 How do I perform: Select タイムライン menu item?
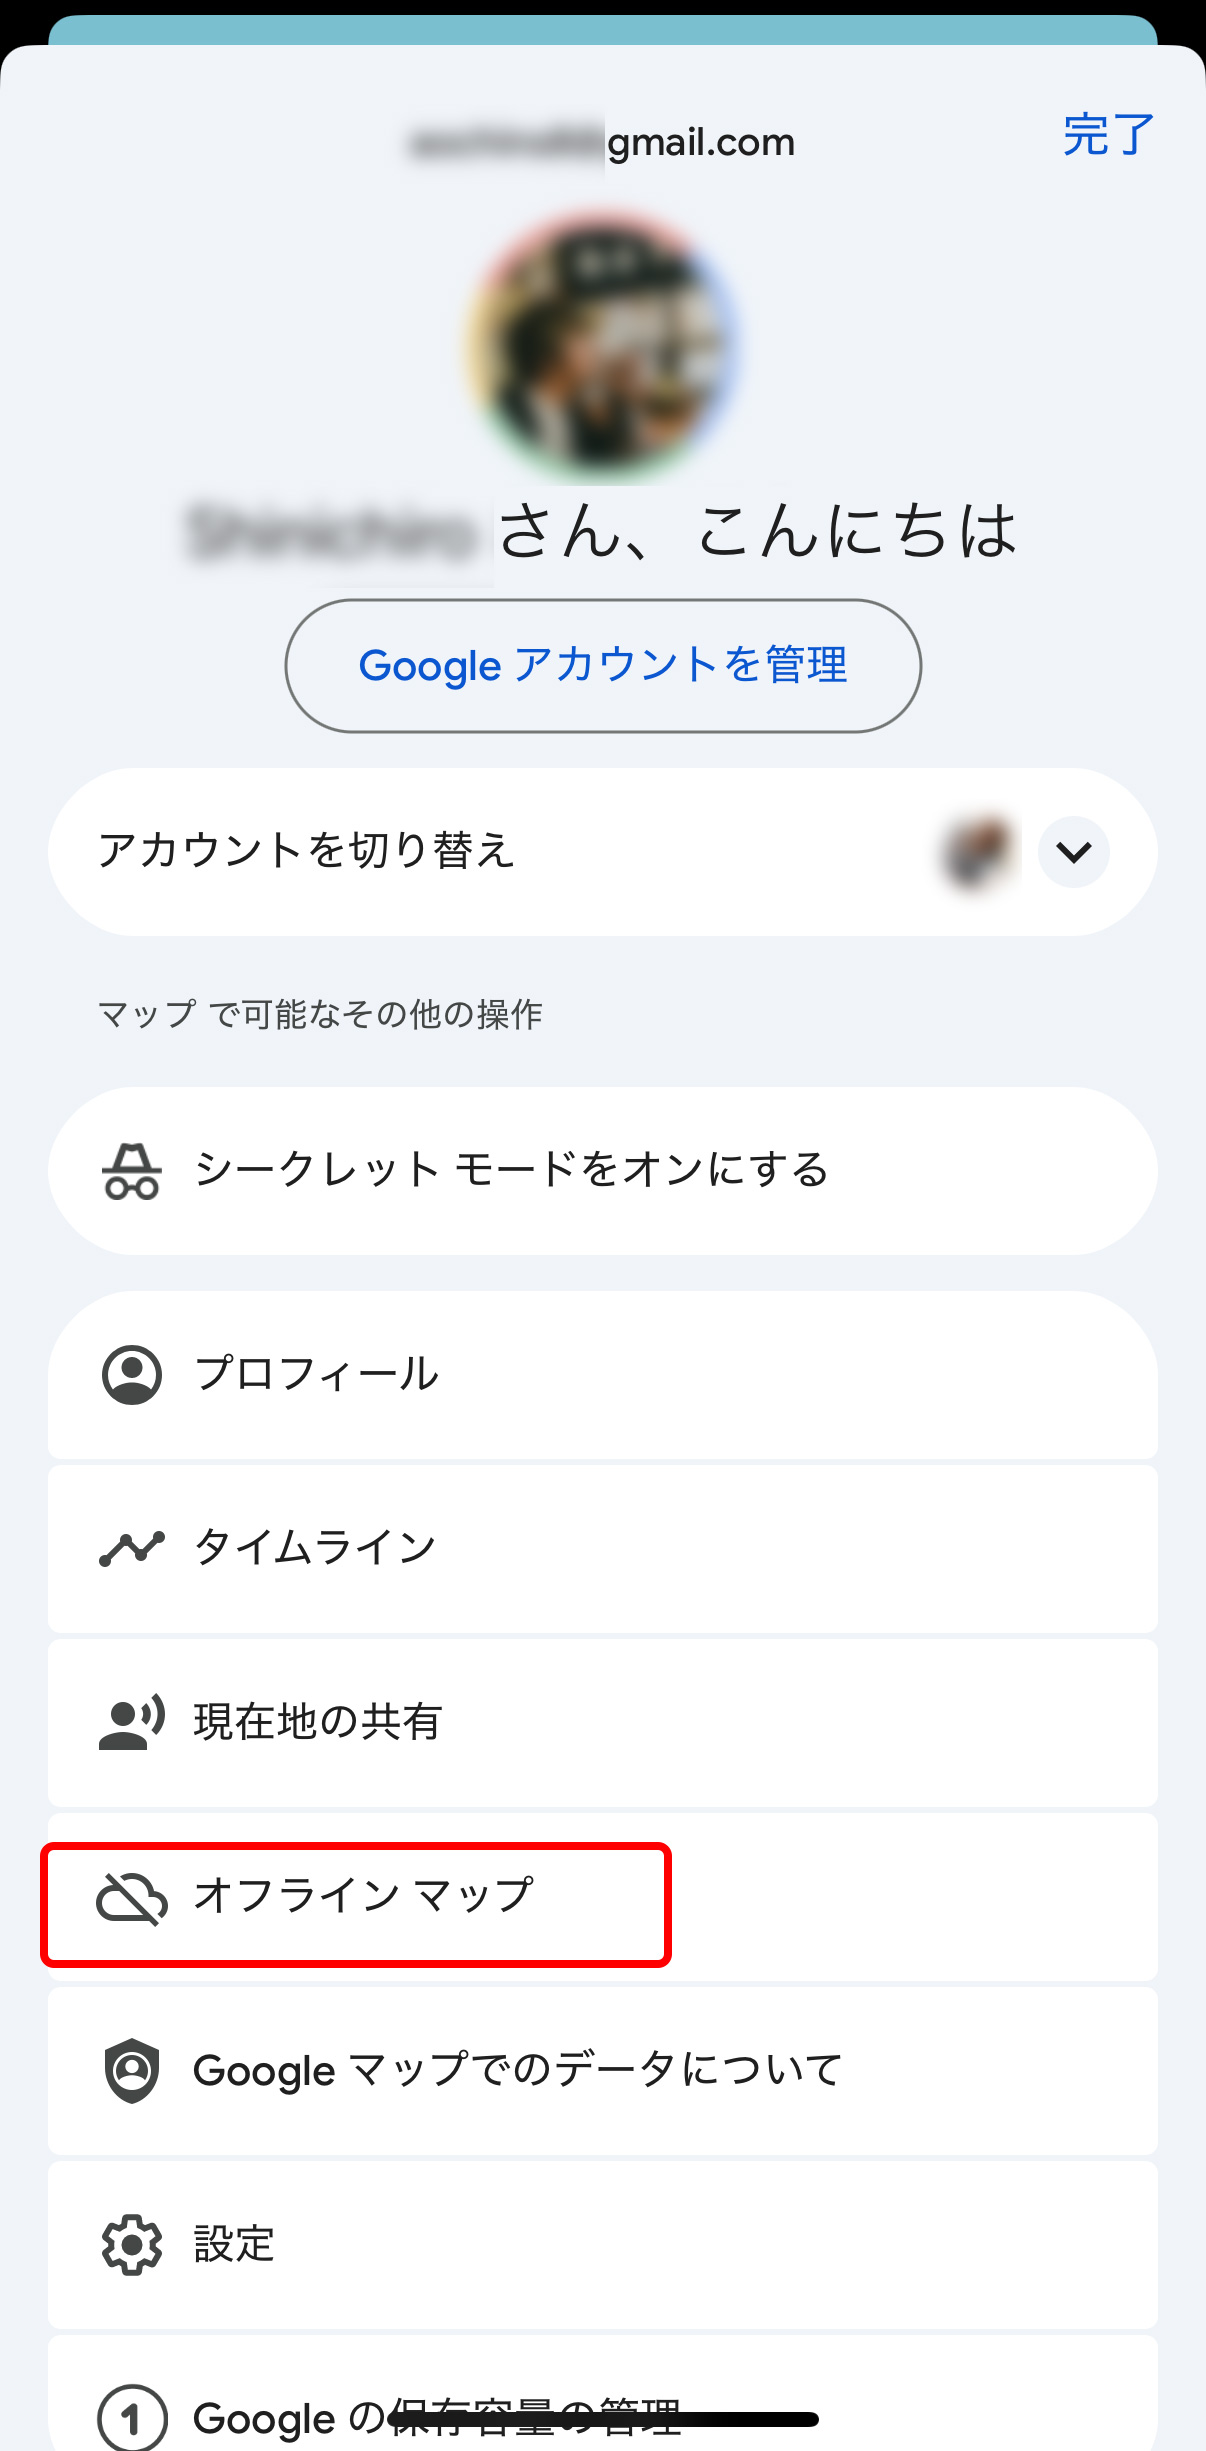316,1548
